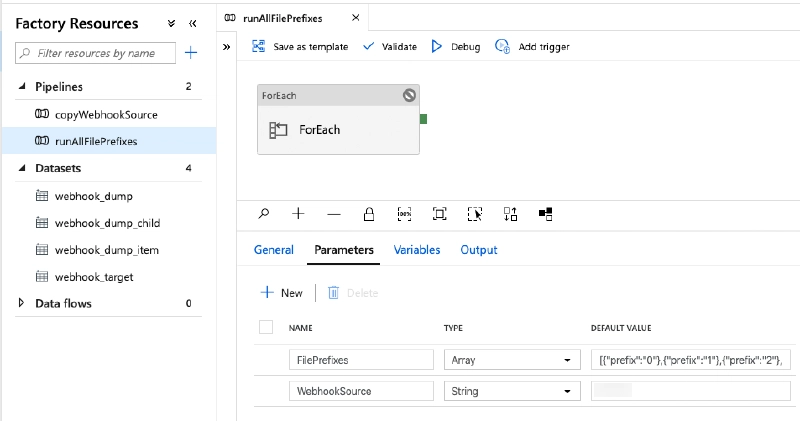800x421 pixels.
Task: Click the ForEach activity title bar
Action: (338, 95)
